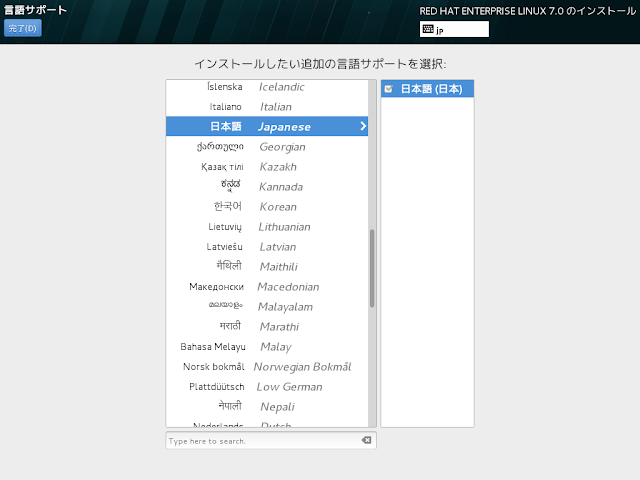Click the 日本語 (日本) locale entry text

[x=431, y=89]
